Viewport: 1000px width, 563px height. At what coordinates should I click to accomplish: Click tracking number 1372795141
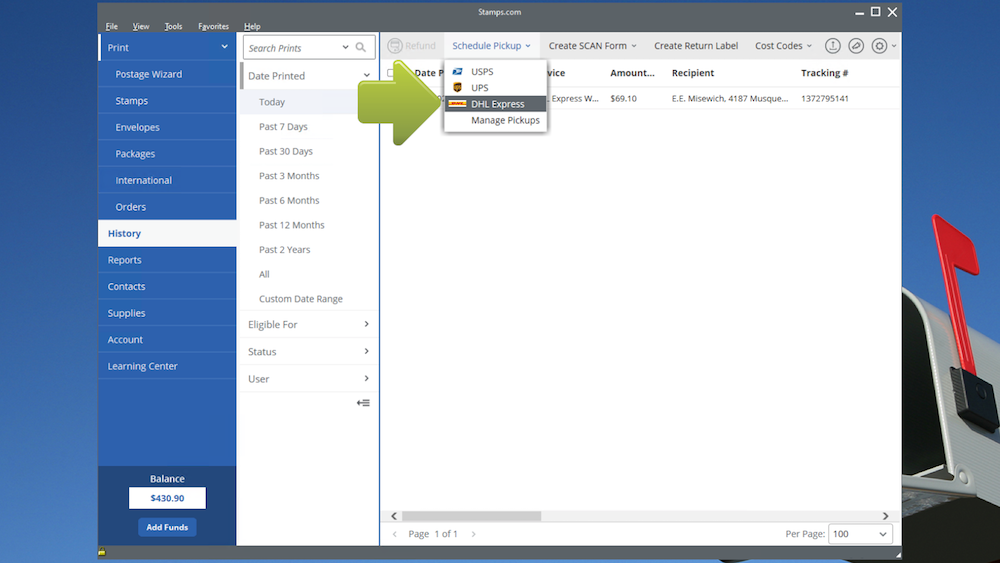coord(825,98)
